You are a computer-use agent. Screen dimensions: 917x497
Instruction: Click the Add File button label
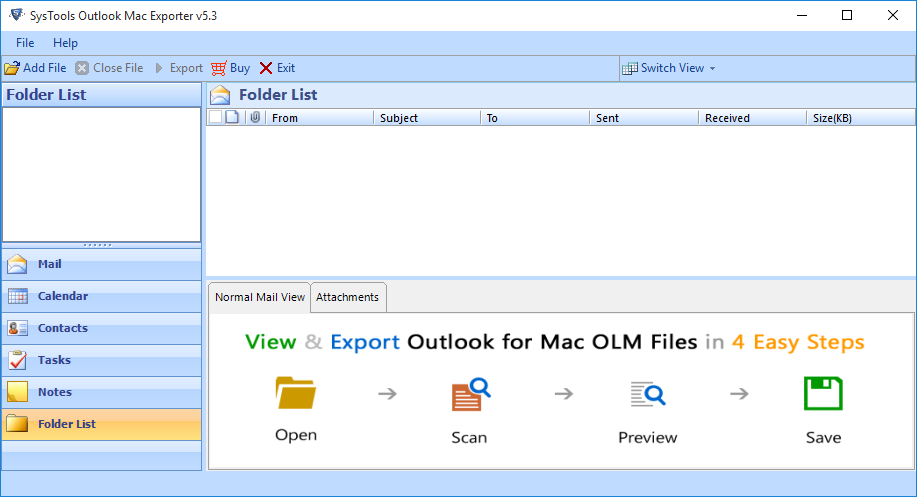click(44, 68)
